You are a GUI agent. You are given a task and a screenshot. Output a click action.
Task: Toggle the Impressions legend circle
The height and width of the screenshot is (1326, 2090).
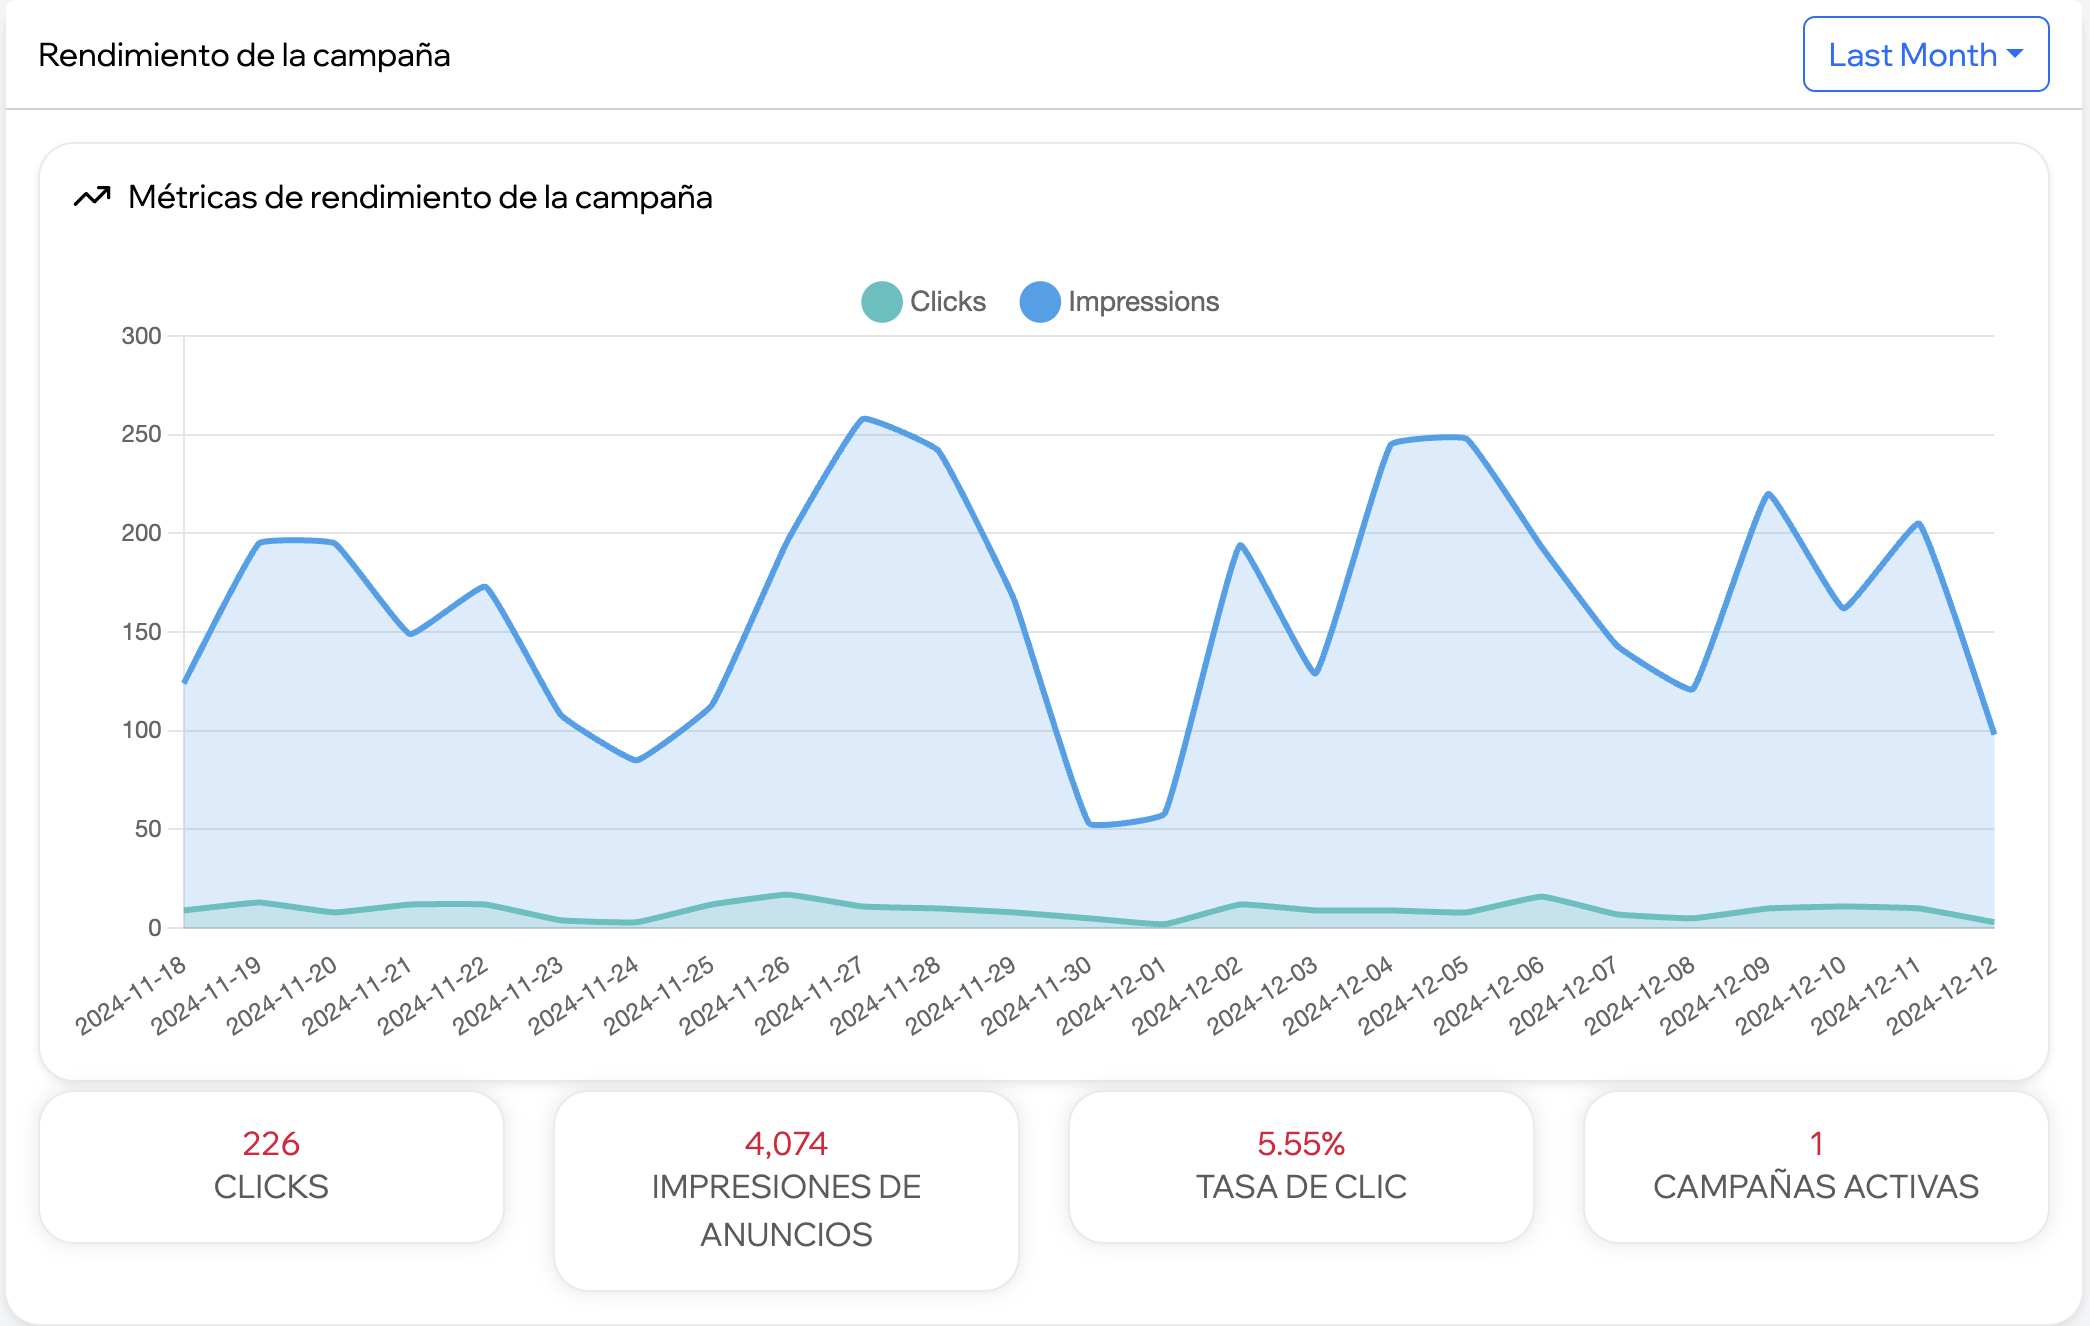point(1039,302)
